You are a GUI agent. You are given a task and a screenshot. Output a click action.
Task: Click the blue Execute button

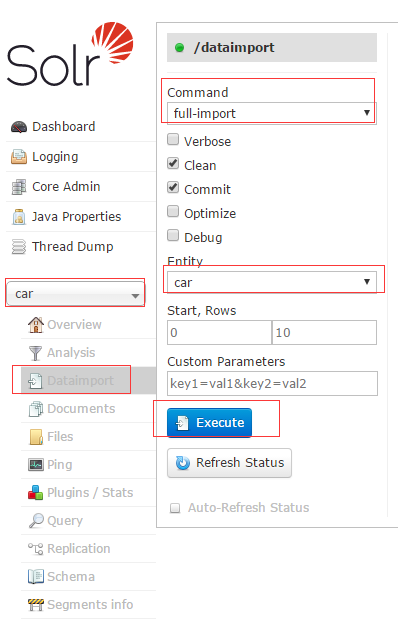[x=210, y=423]
